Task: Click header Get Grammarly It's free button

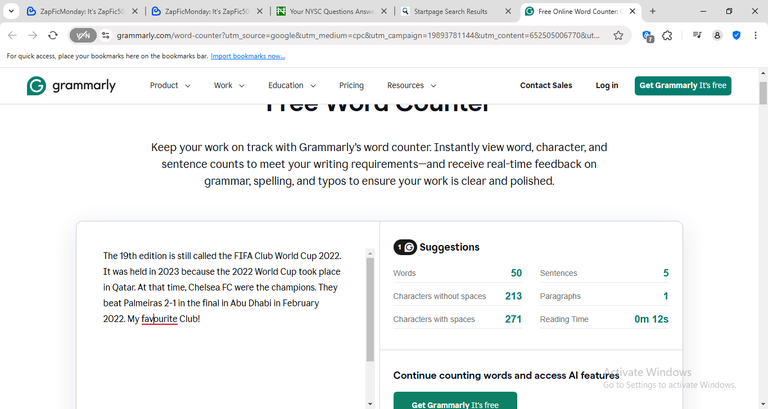Action: [683, 85]
